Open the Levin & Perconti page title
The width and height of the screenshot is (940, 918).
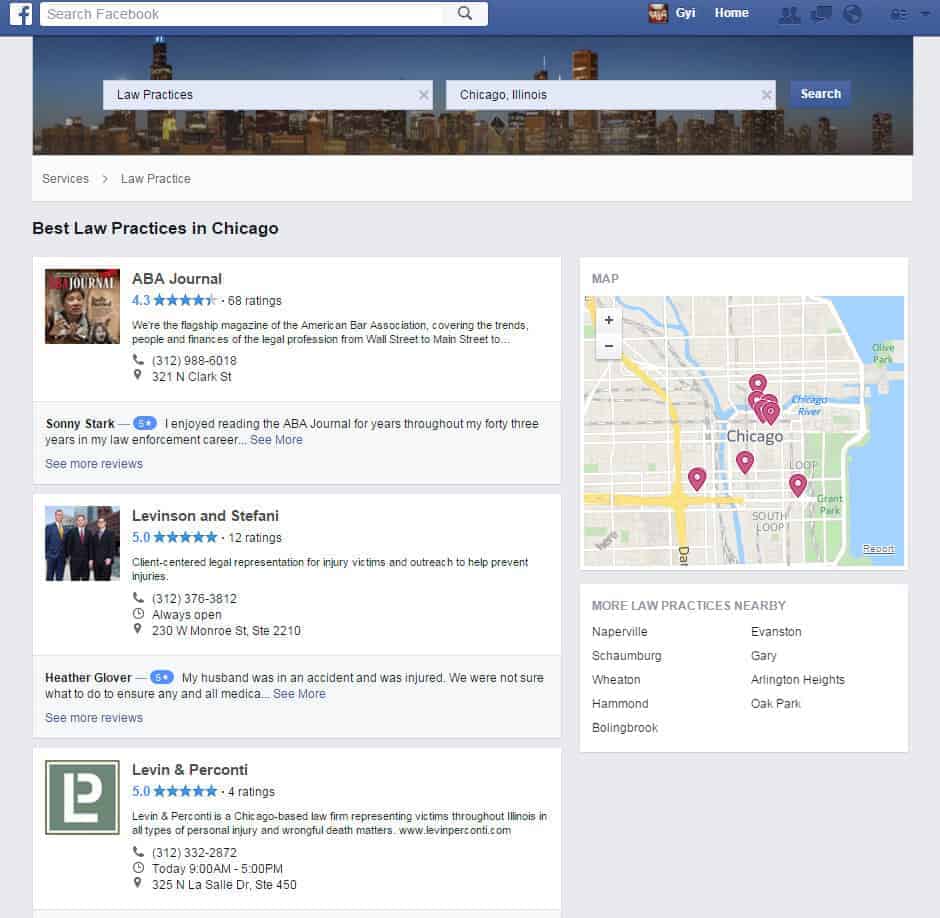[189, 769]
